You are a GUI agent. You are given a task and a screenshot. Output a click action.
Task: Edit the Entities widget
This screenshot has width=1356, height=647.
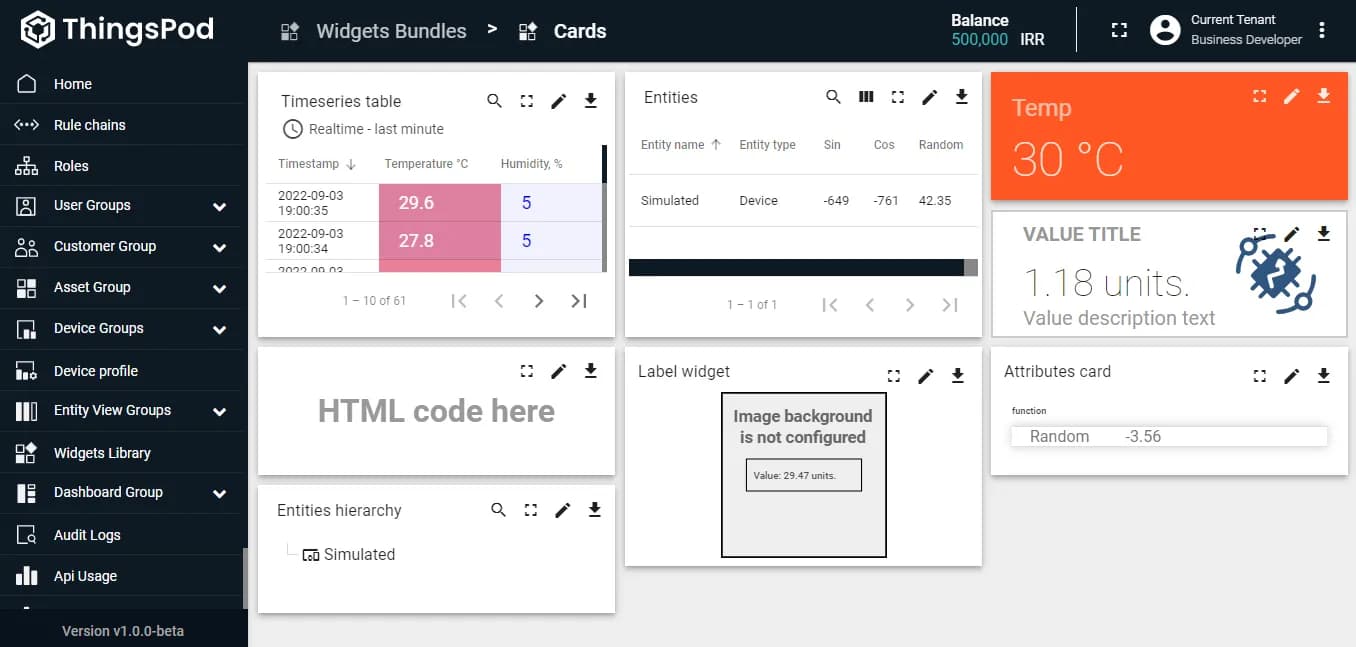coord(929,97)
